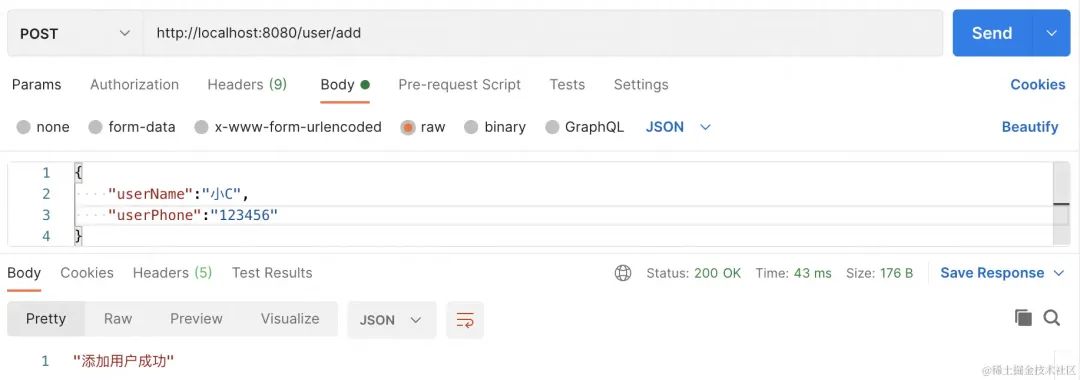
Task: Switch to the Authorization tab
Action: 134,85
